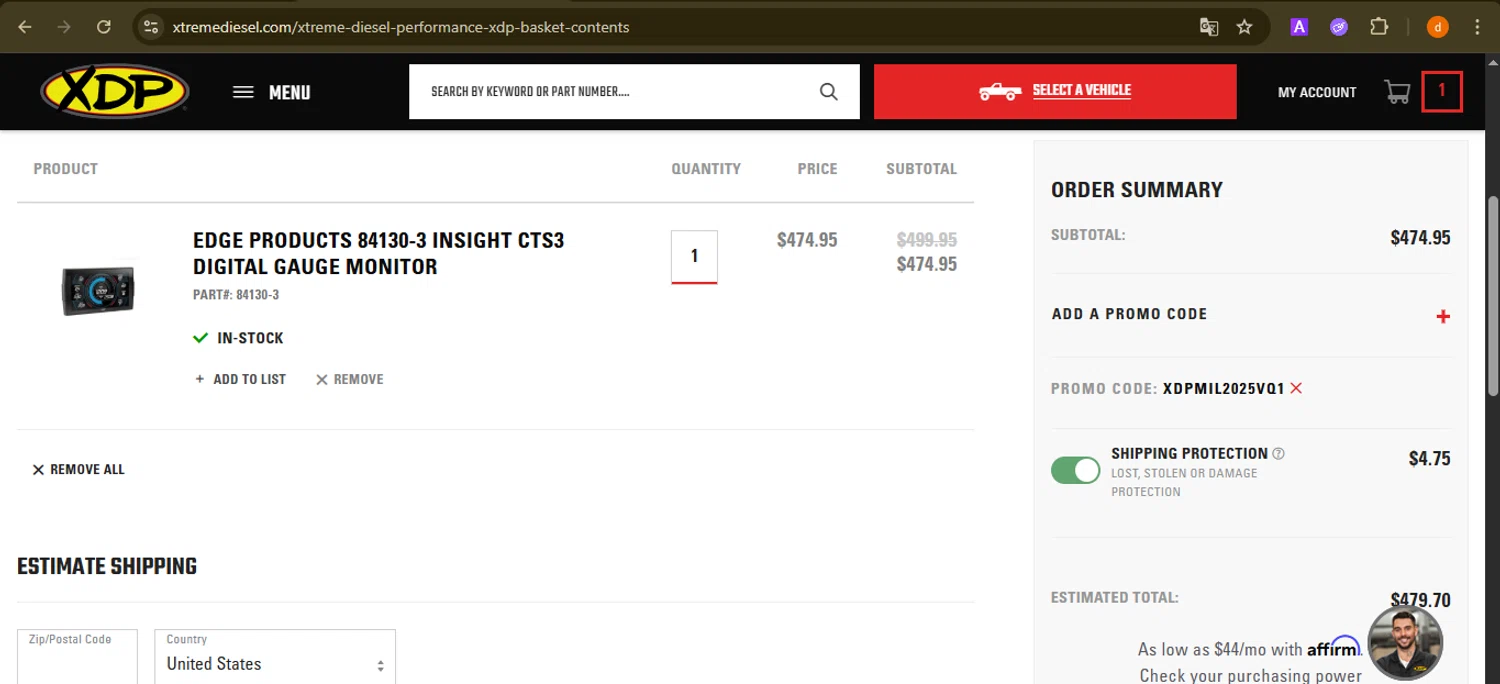Click the XDP logo
The image size is (1500, 684).
(x=115, y=92)
